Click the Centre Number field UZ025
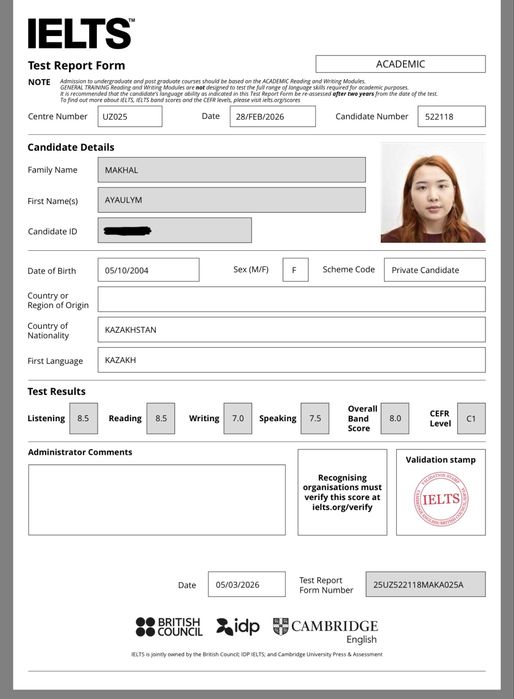 pos(130,116)
